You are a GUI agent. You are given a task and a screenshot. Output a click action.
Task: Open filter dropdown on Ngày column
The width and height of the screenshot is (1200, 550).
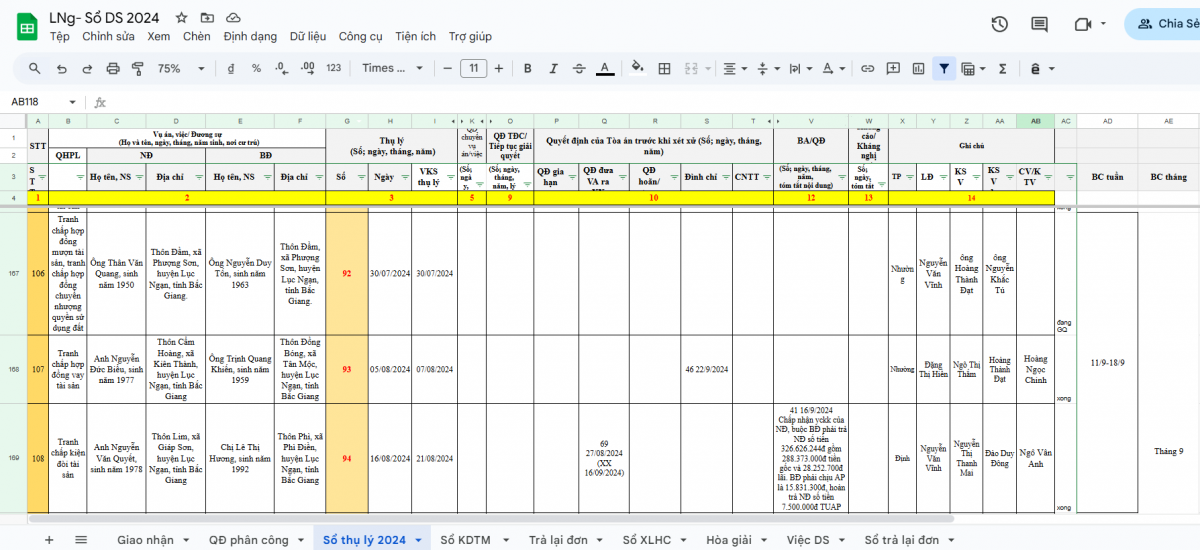[x=404, y=177]
